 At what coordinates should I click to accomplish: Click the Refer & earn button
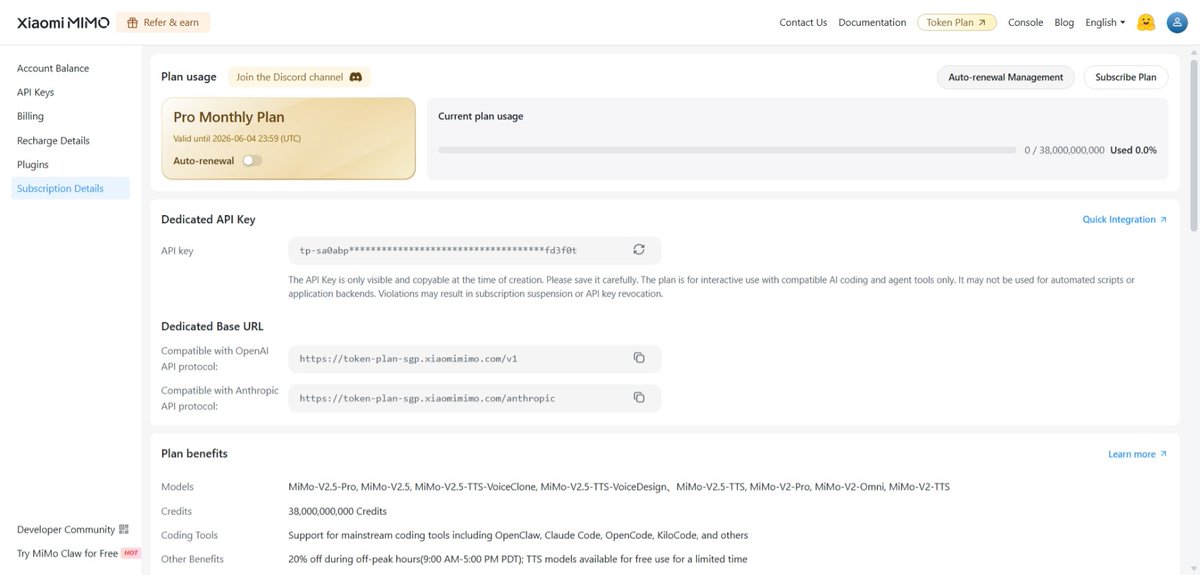pyautogui.click(x=163, y=22)
